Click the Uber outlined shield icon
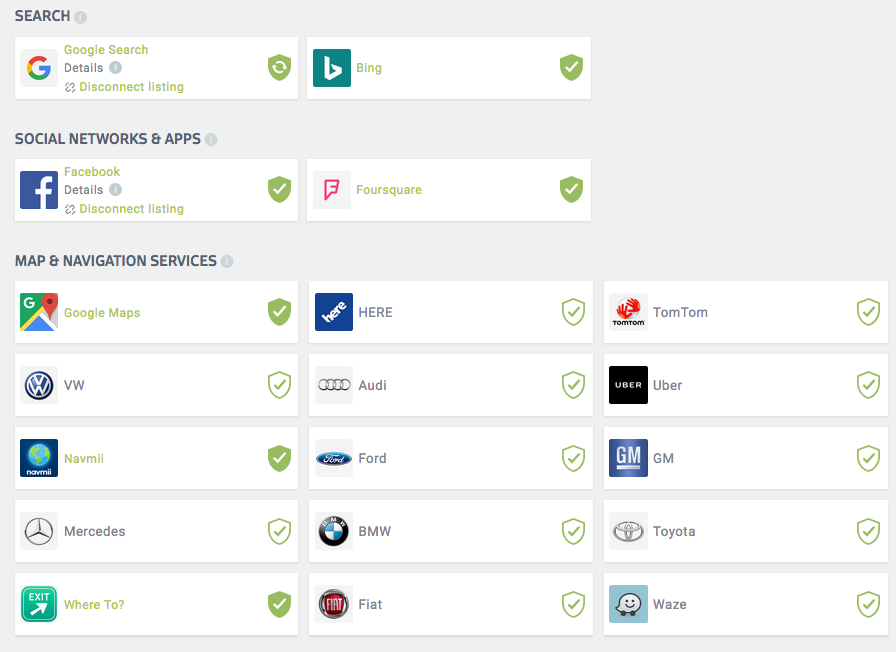The image size is (896, 652). coord(869,385)
